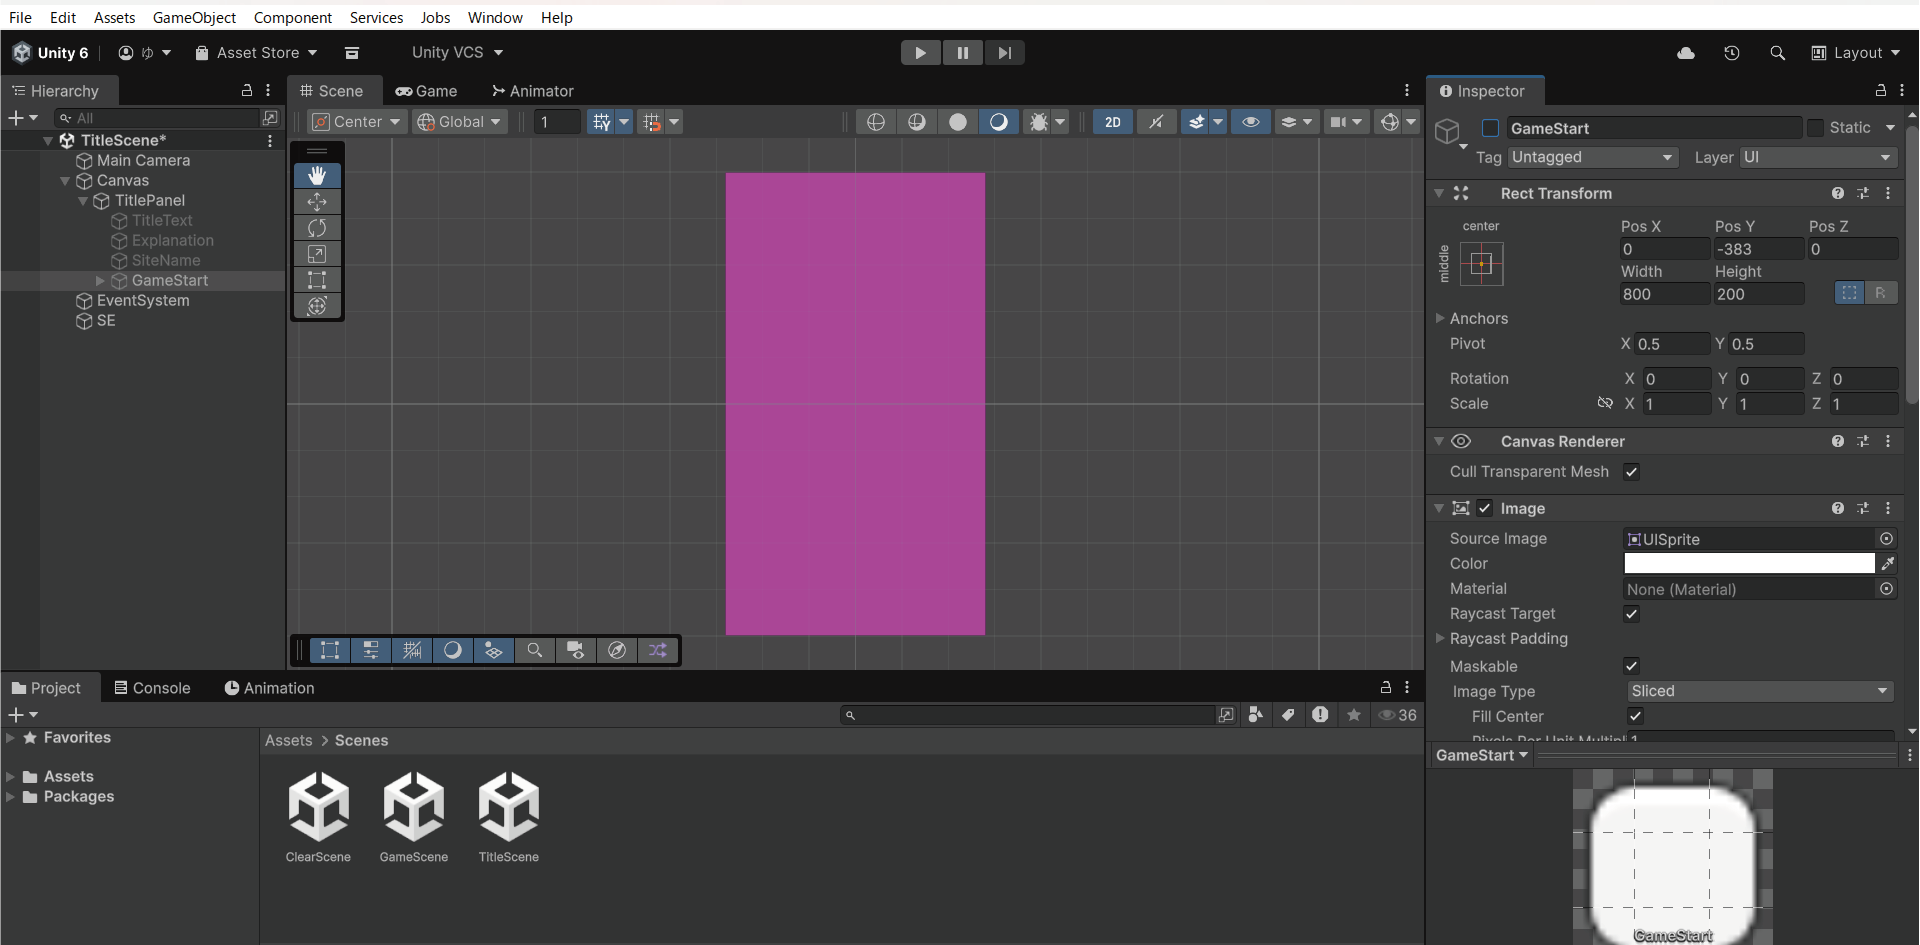
Task: Enable the Static checkbox
Action: tap(1815, 128)
